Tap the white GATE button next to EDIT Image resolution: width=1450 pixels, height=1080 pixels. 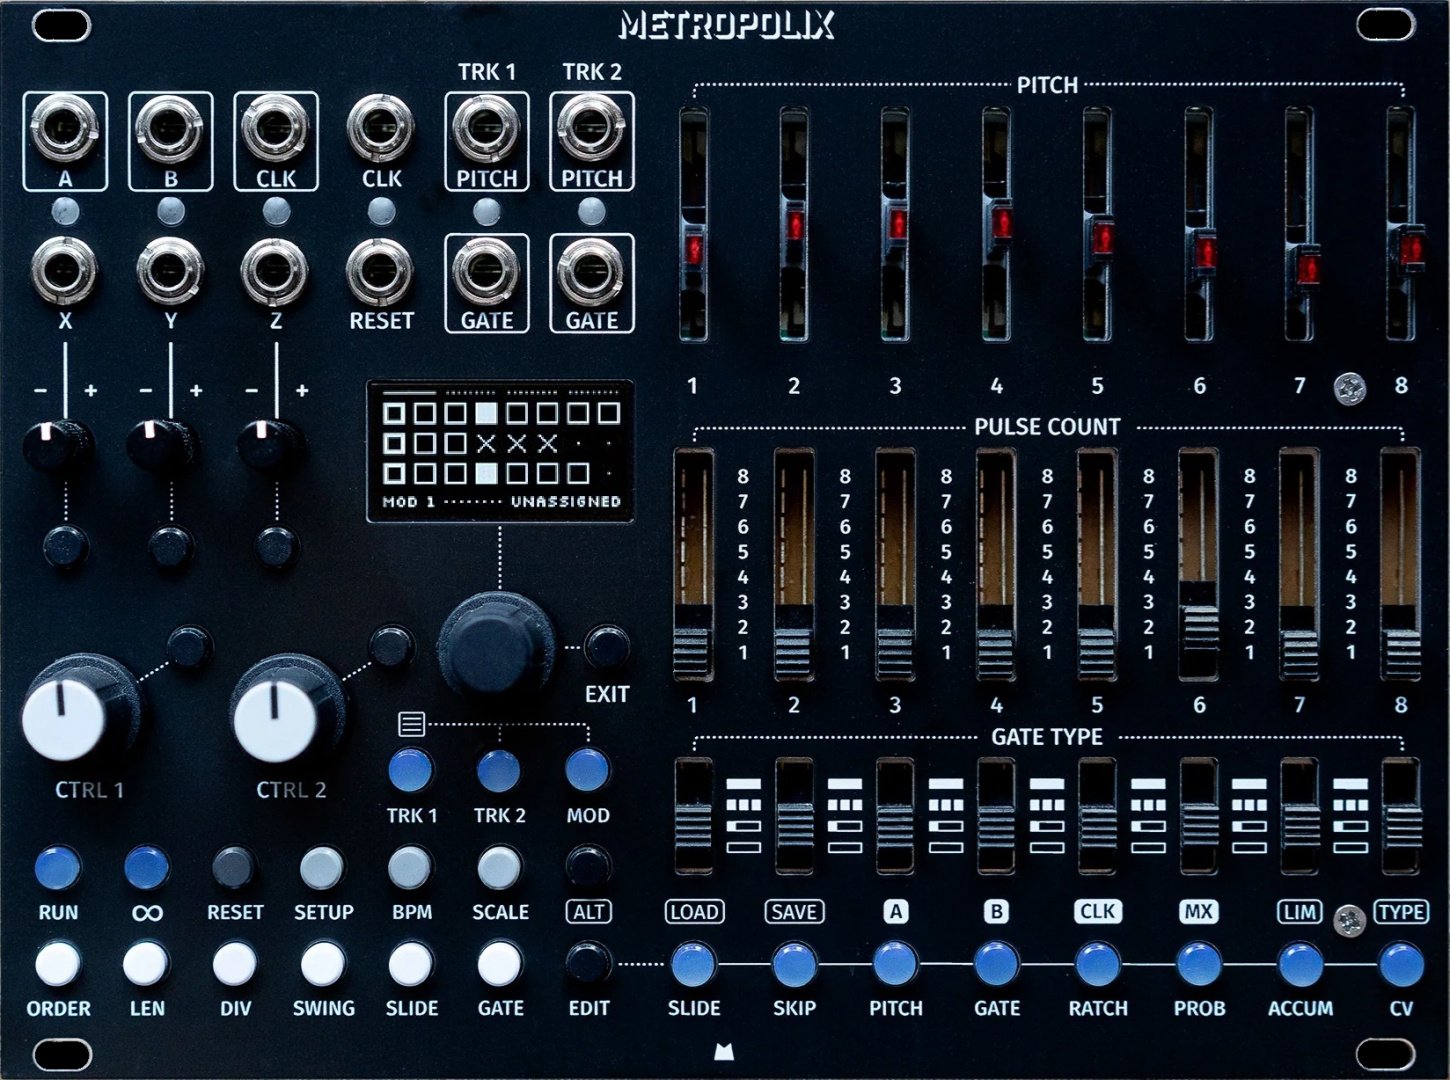[x=498, y=963]
